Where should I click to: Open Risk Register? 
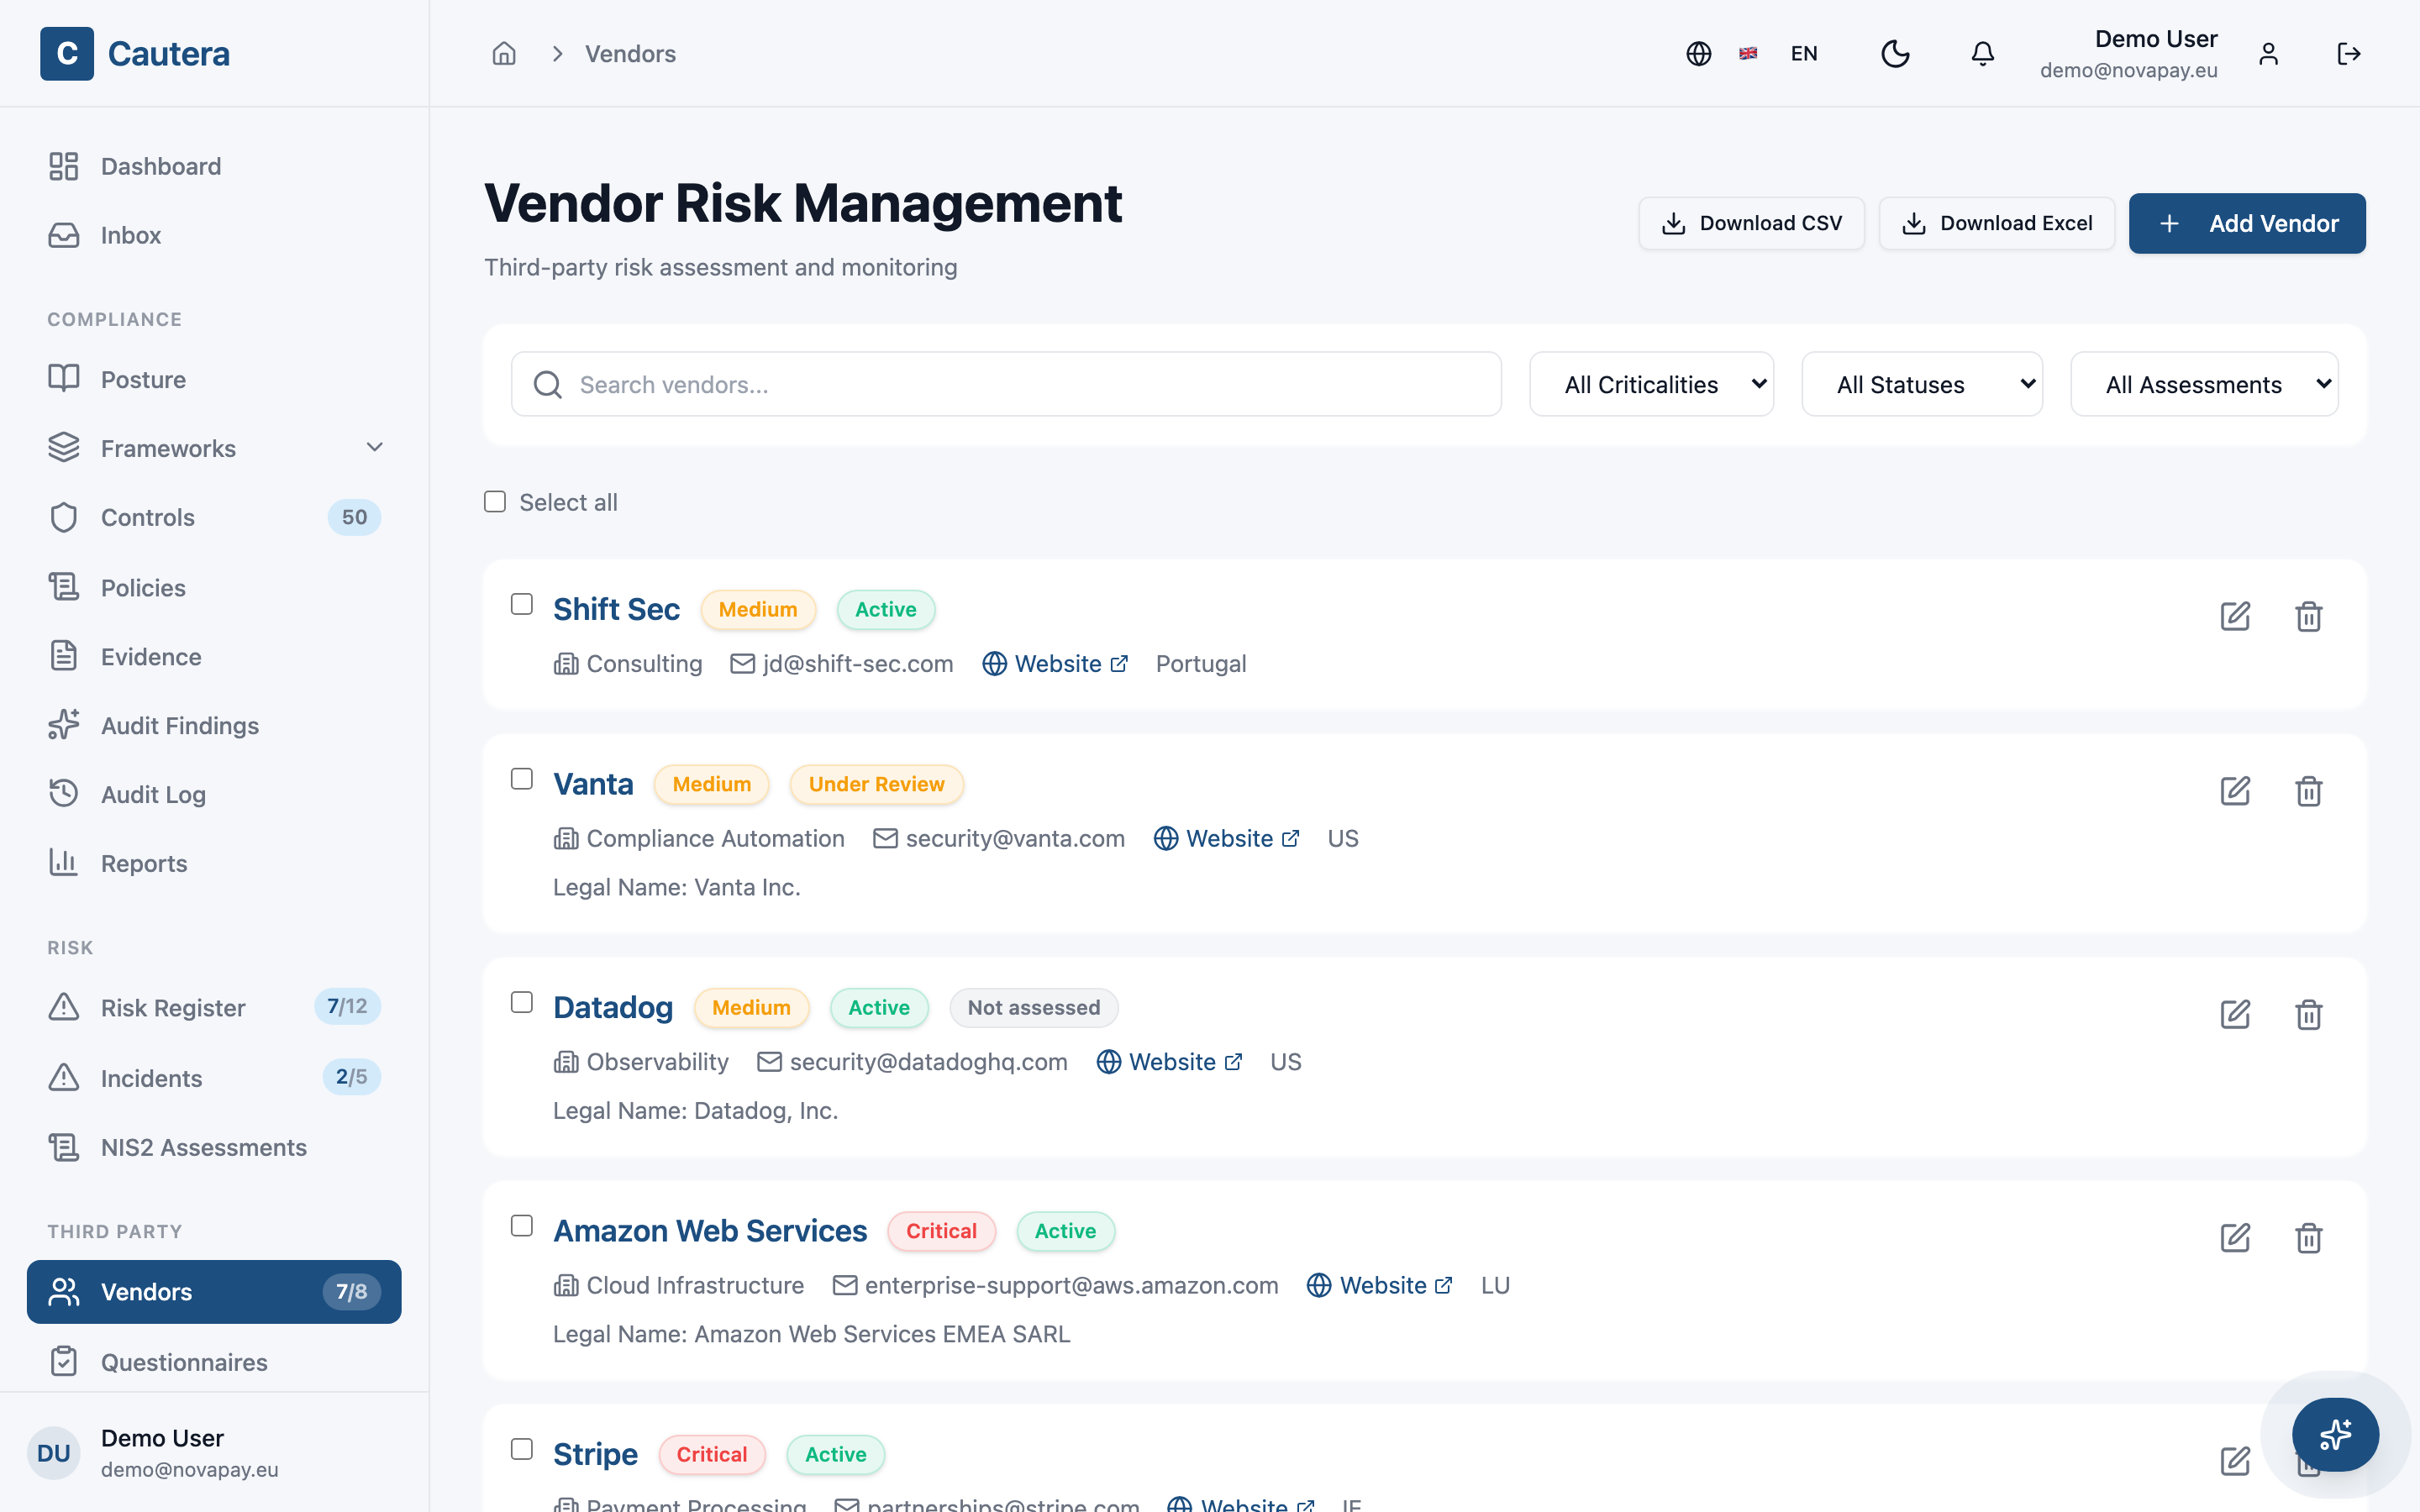click(x=214, y=1007)
